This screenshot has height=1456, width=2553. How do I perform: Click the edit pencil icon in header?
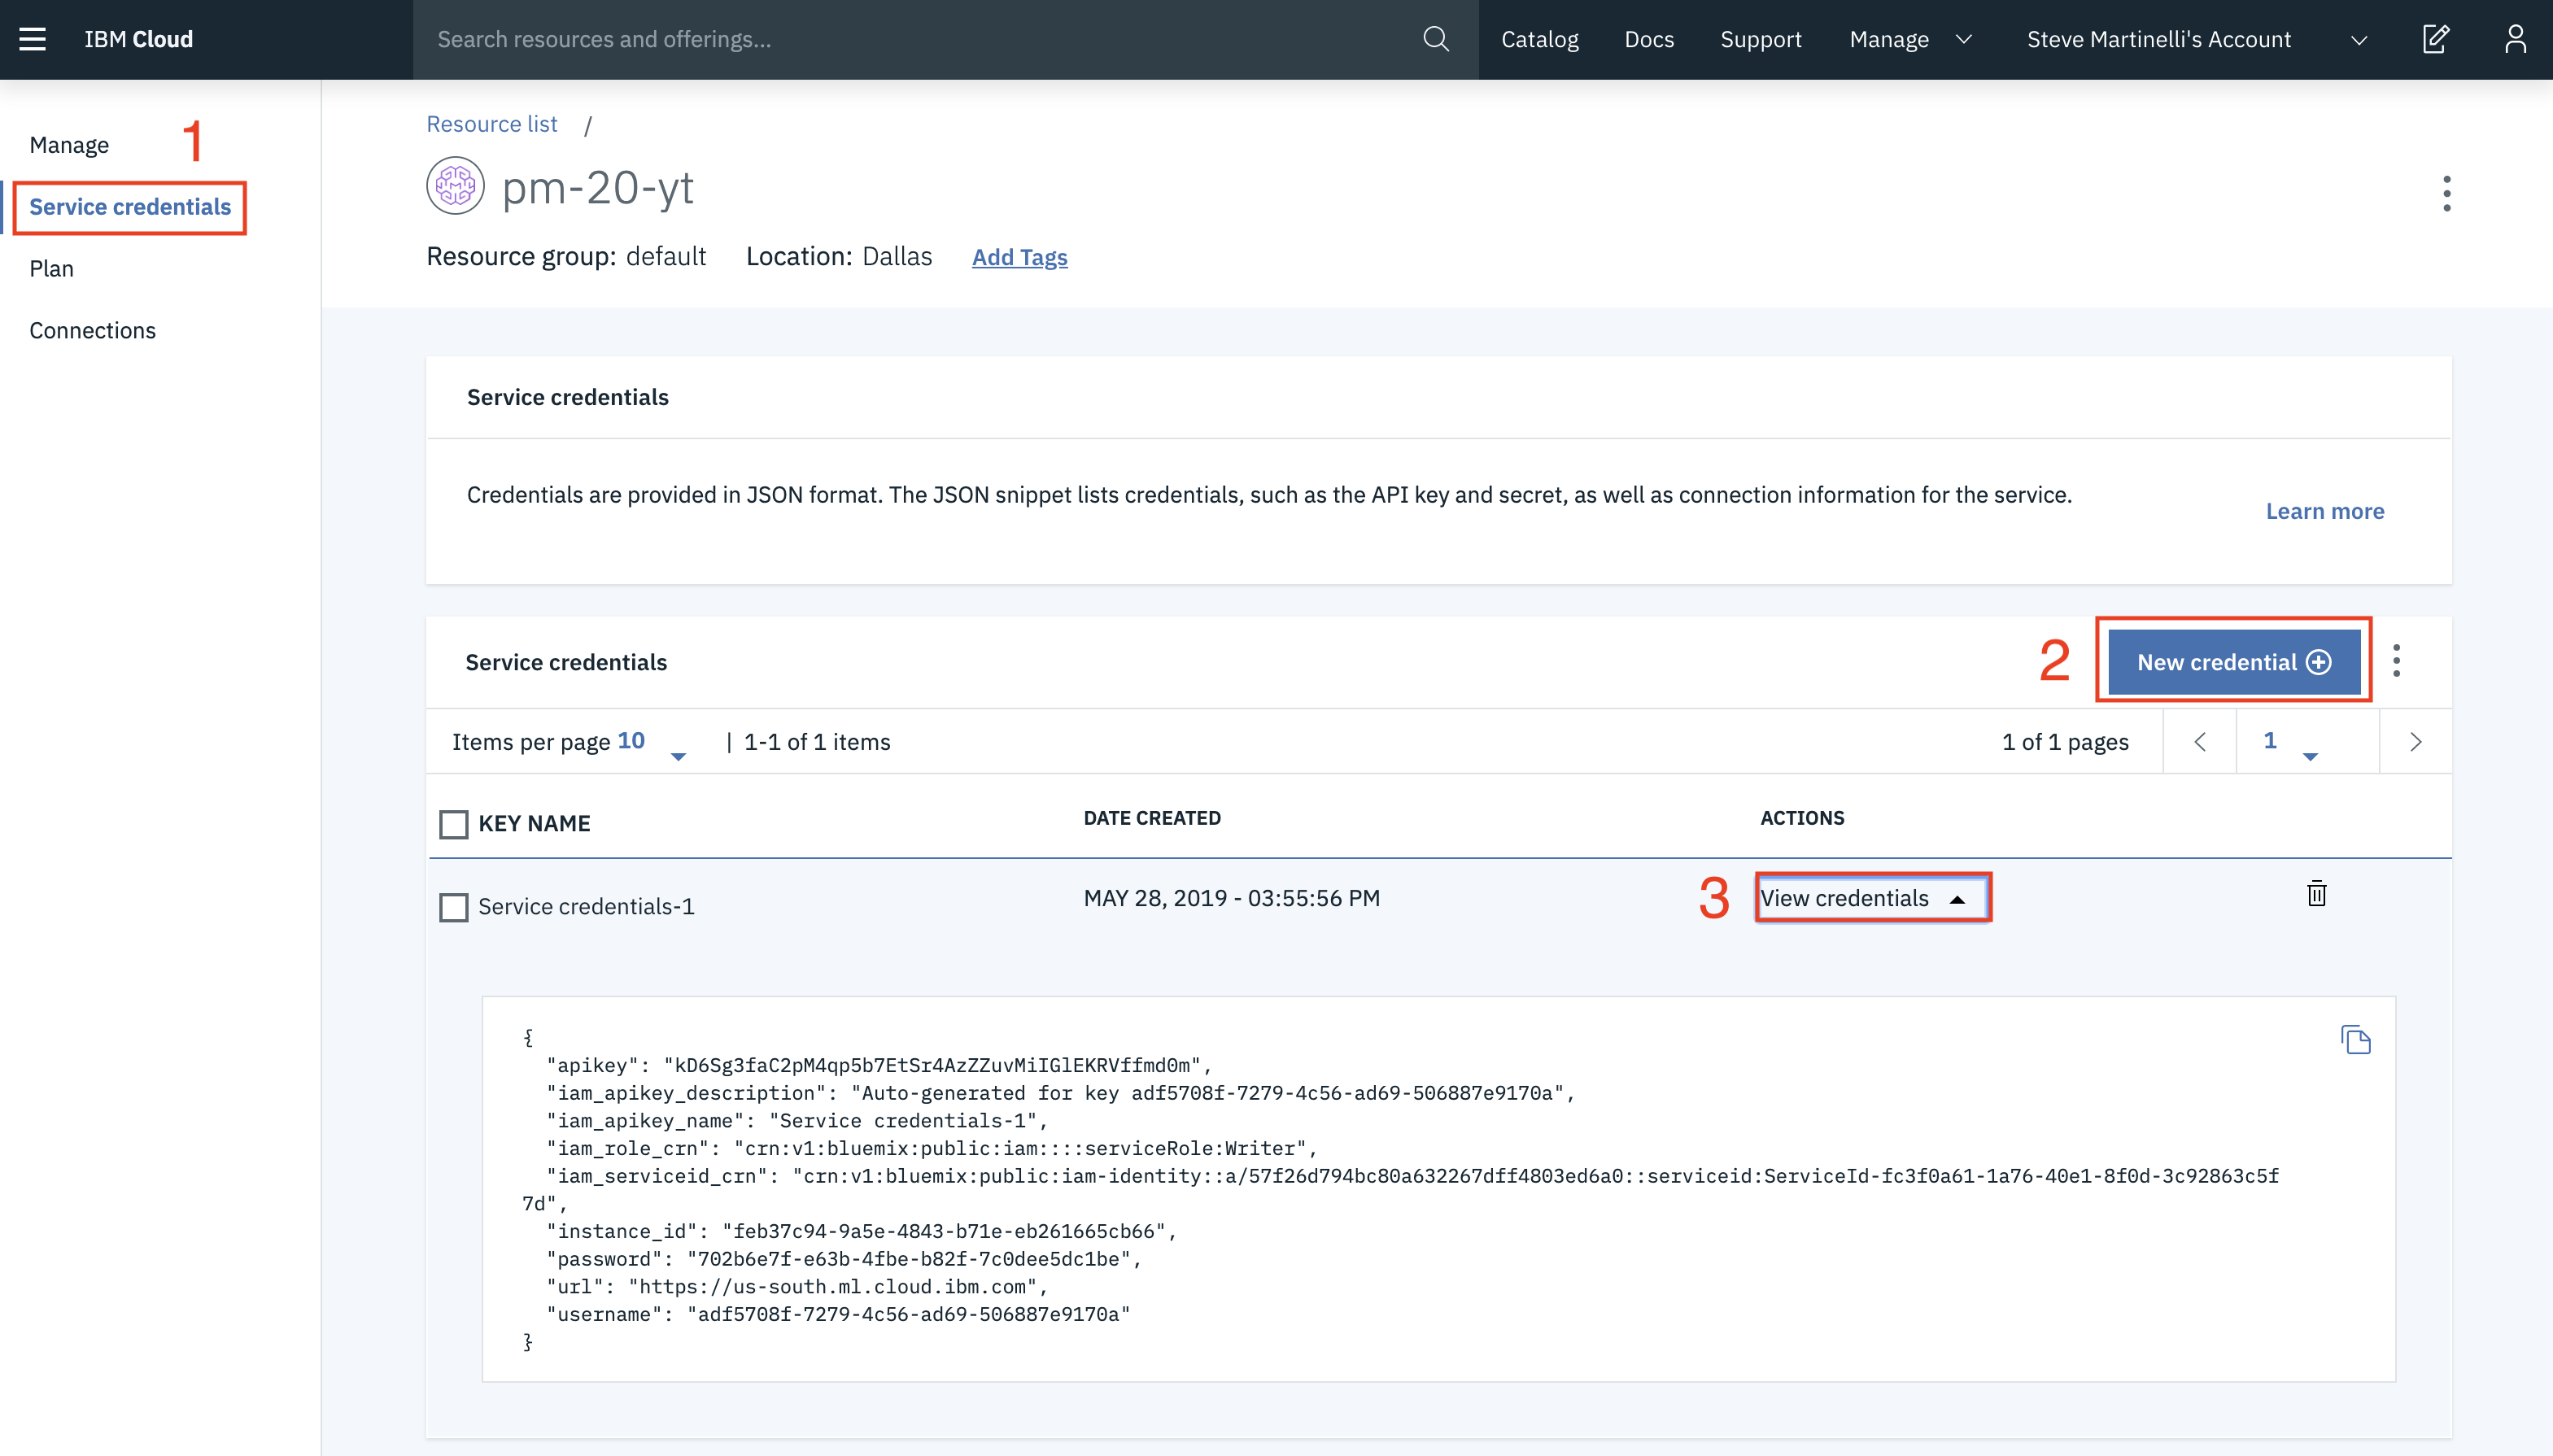2436,39
